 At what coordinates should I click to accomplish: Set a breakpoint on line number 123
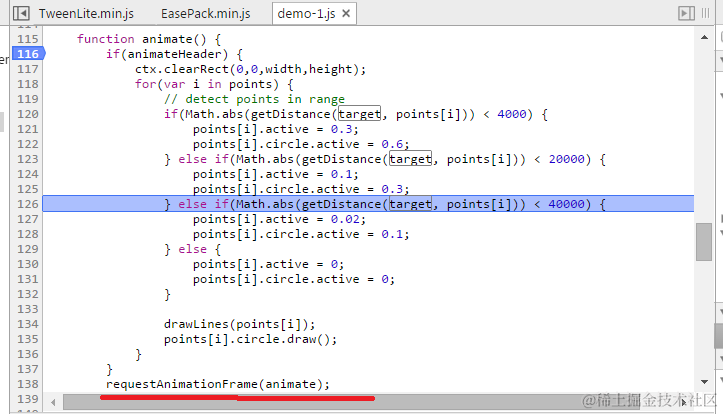pyautogui.click(x=28, y=159)
